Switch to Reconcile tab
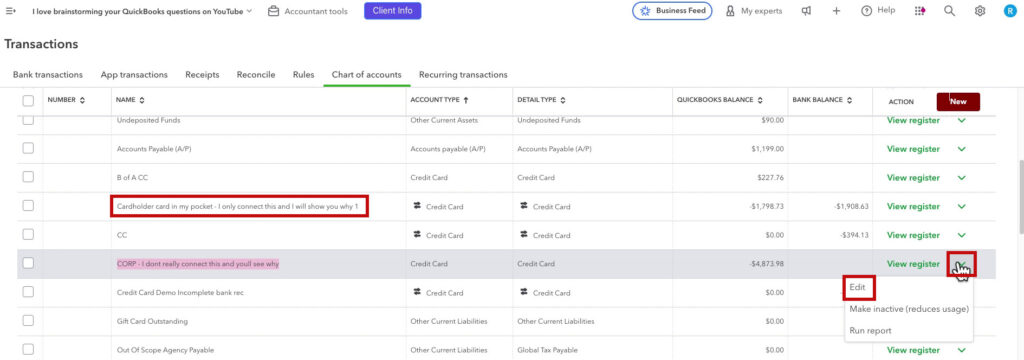This screenshot has height=360, width=1024. pos(256,74)
